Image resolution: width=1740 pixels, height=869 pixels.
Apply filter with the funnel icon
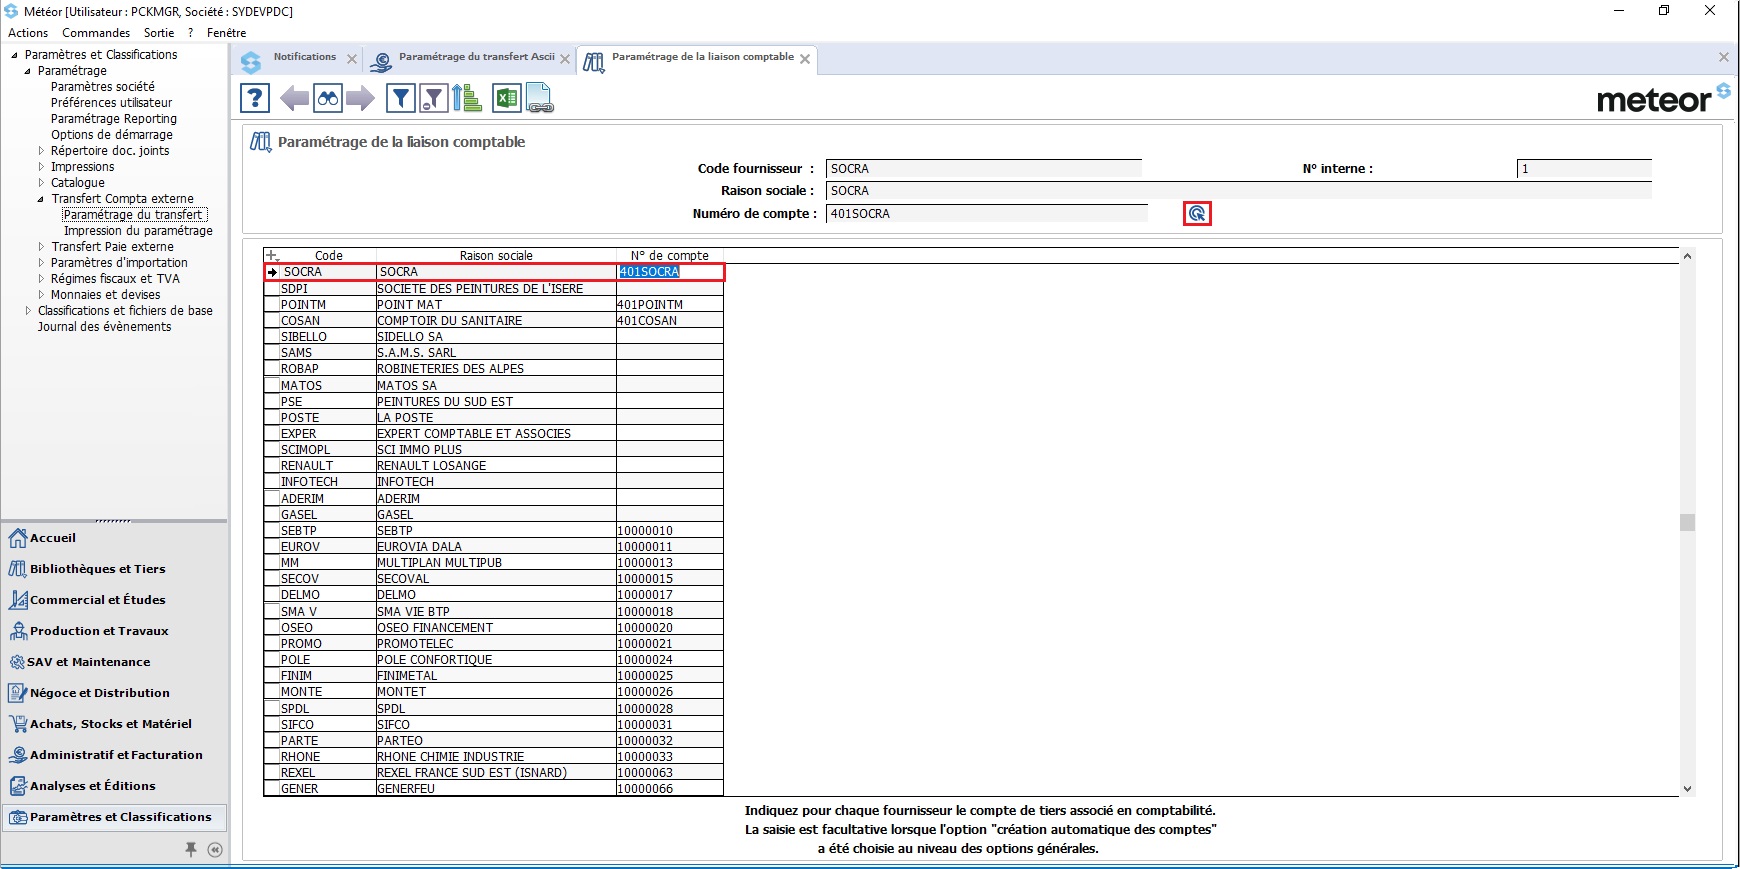pos(401,98)
